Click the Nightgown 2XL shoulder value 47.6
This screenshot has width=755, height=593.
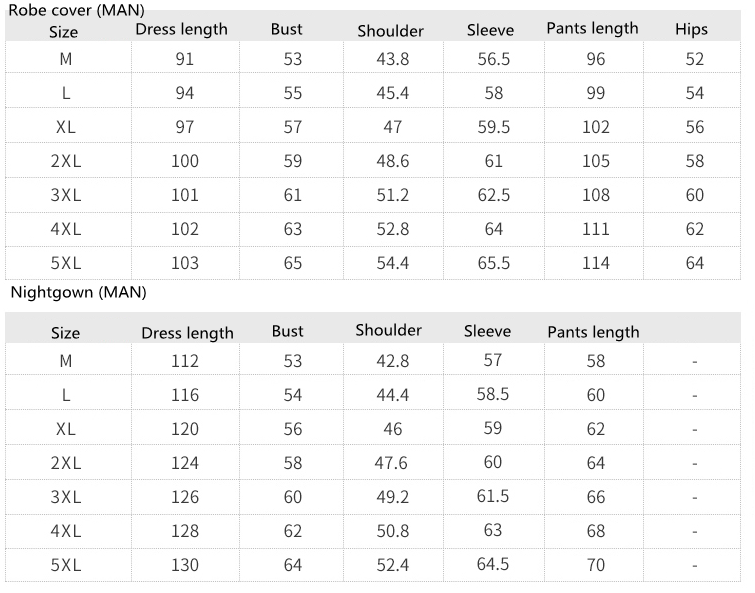point(392,463)
